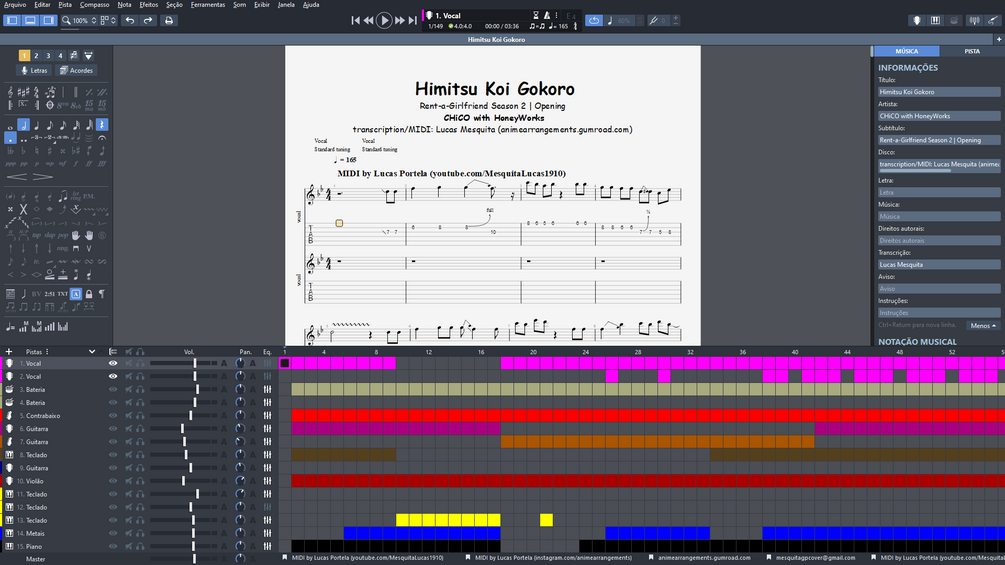Toggle the right inspector panel icon
This screenshot has width=1005, height=565.
(48, 20)
